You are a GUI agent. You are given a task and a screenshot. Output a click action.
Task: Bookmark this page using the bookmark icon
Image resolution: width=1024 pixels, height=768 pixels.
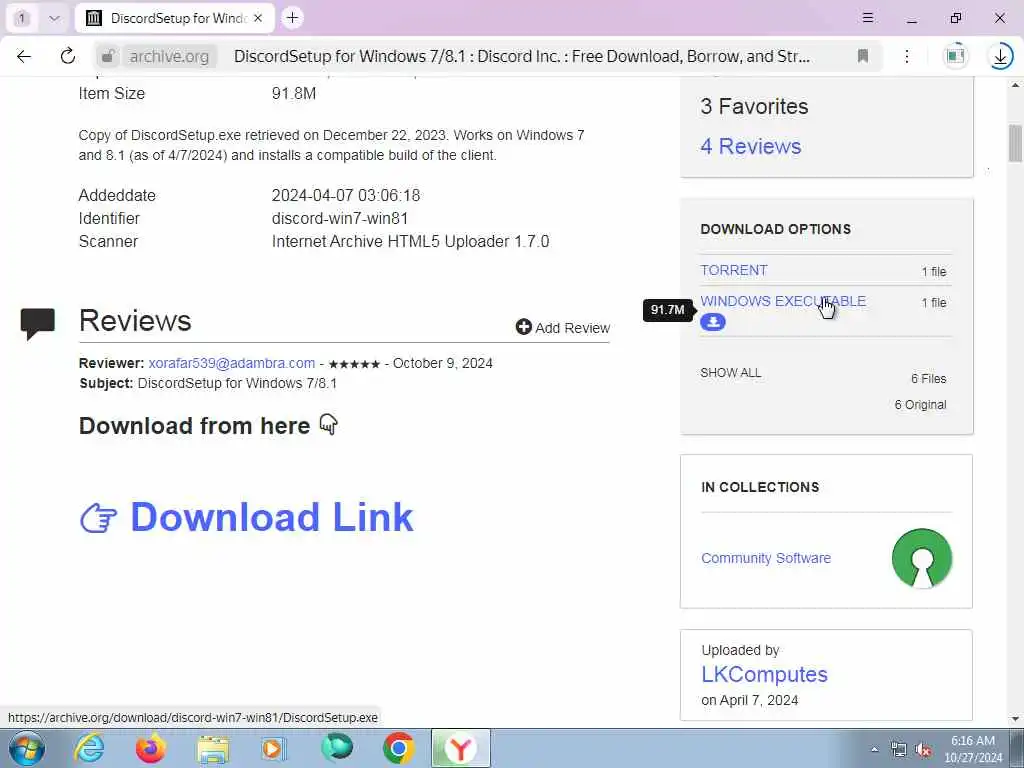click(863, 56)
